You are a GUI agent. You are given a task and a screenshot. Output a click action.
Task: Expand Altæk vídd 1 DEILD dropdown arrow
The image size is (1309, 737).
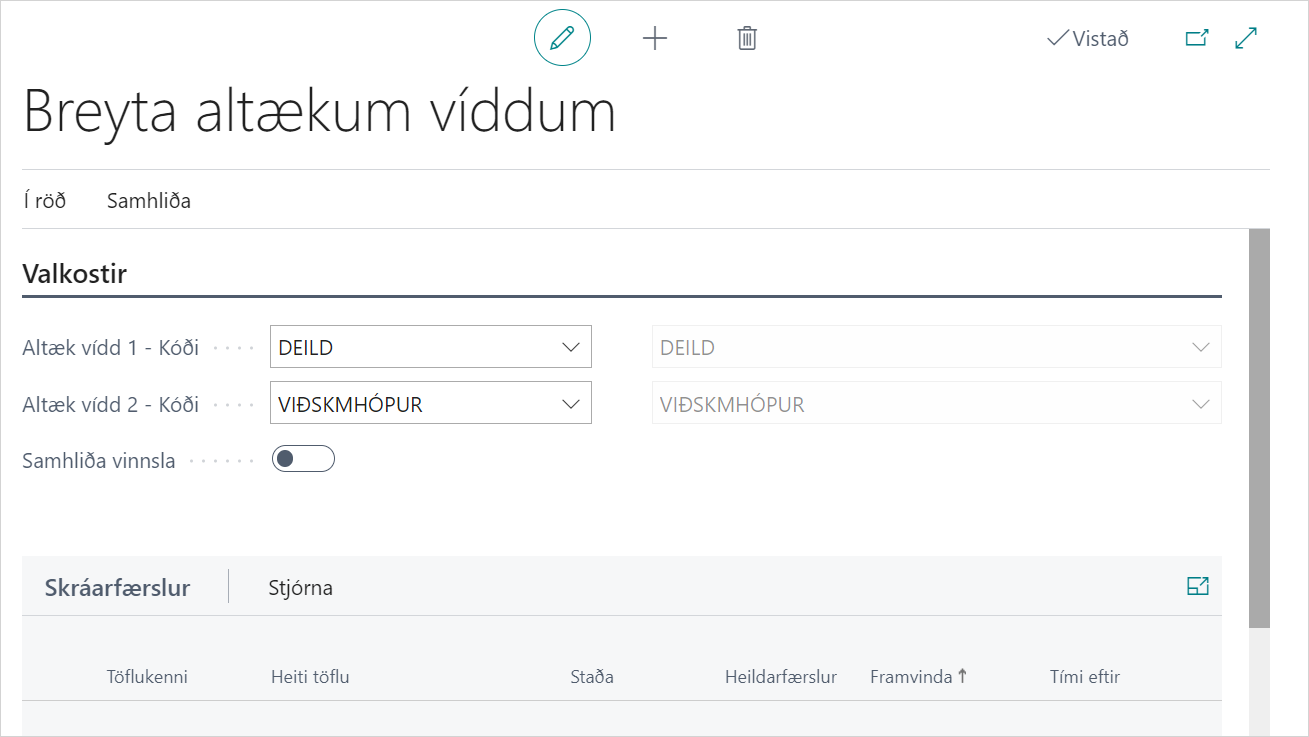pos(571,347)
